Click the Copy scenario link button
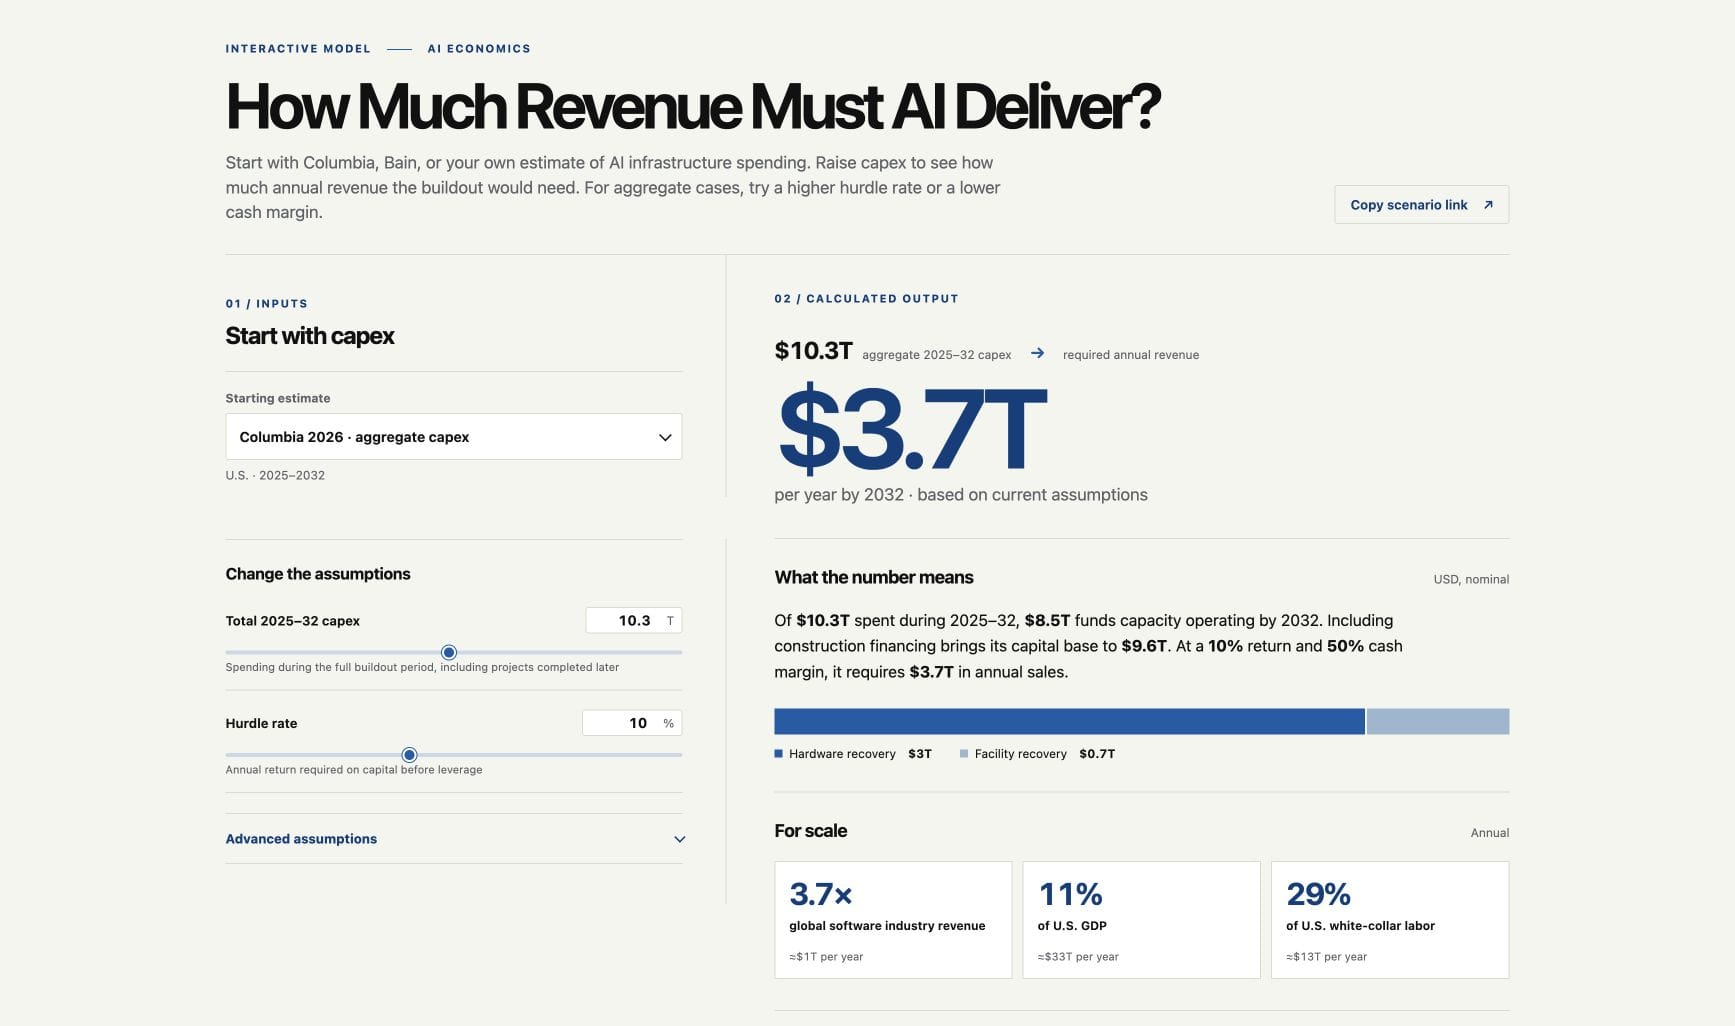Screen dimensions: 1735x1026 [1421, 205]
